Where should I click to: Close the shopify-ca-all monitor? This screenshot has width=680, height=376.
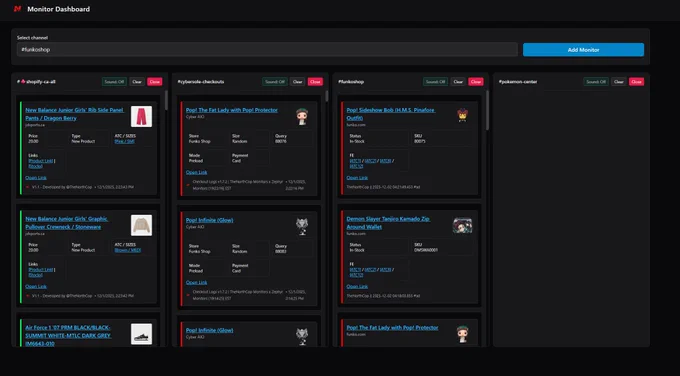click(154, 82)
